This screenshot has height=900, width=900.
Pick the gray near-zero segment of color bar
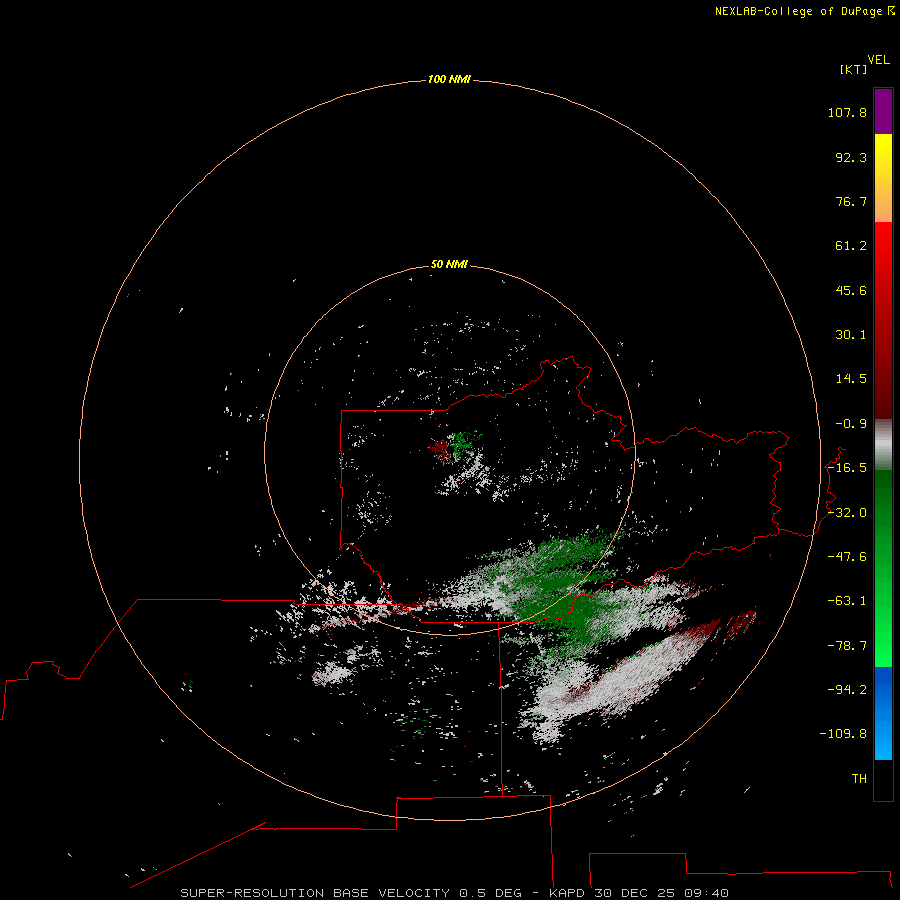pos(883,445)
